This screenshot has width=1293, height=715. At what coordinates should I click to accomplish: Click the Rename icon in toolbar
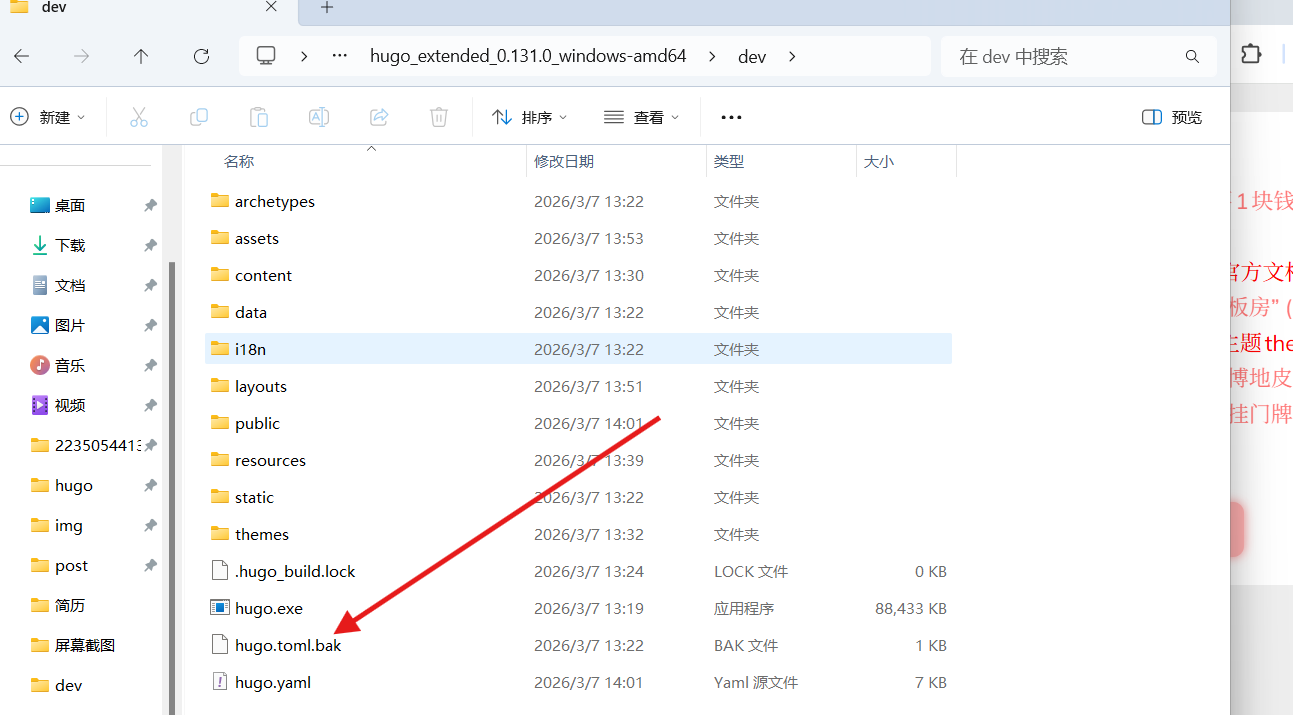[x=319, y=117]
